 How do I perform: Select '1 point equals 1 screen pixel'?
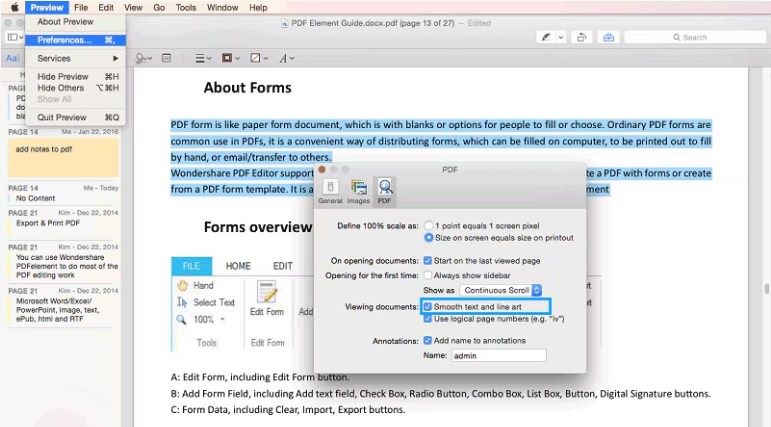pos(429,226)
